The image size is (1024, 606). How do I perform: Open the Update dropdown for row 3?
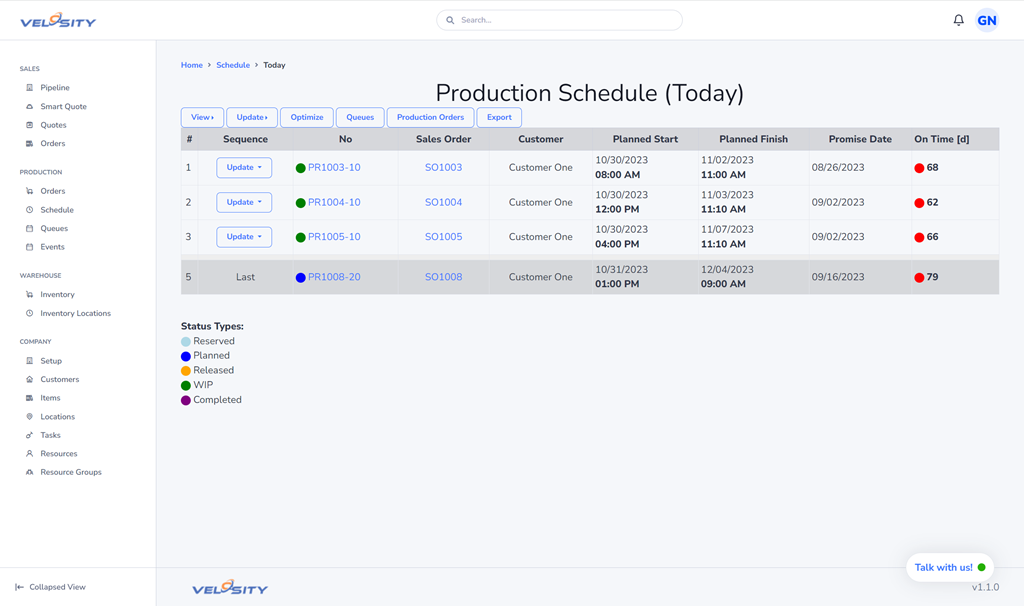pos(244,237)
